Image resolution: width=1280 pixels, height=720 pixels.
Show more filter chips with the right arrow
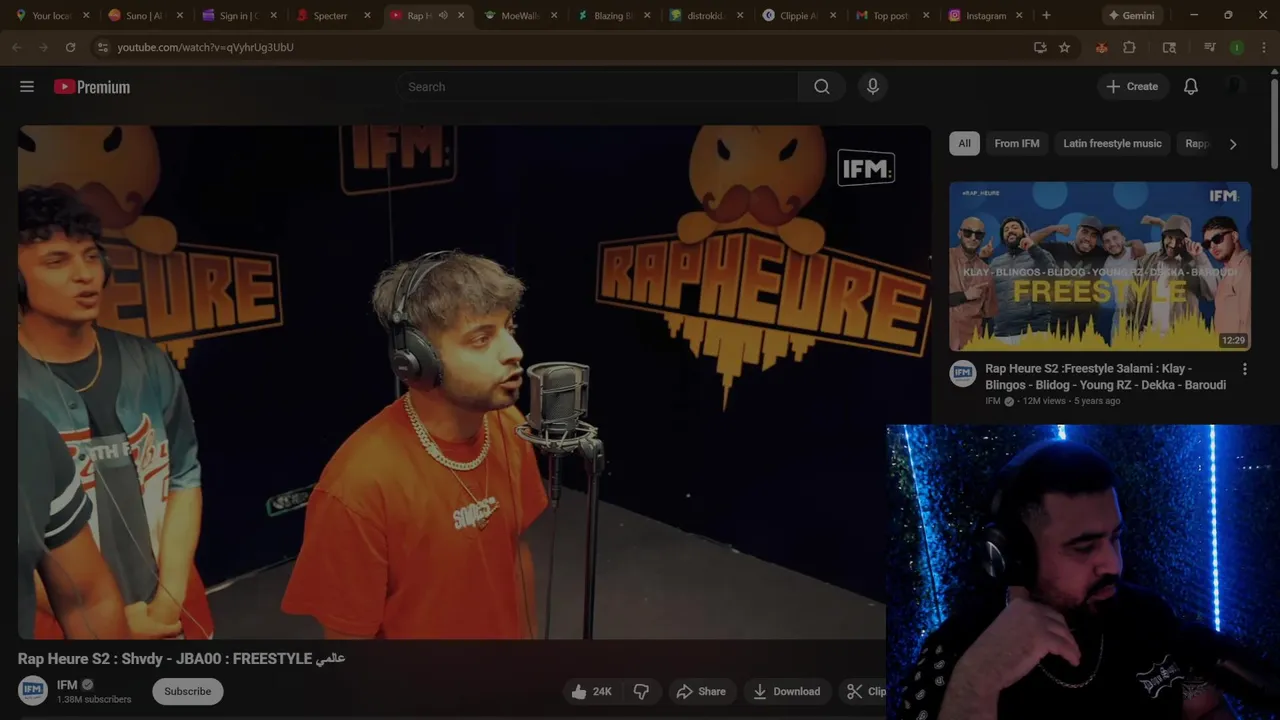click(x=1233, y=144)
